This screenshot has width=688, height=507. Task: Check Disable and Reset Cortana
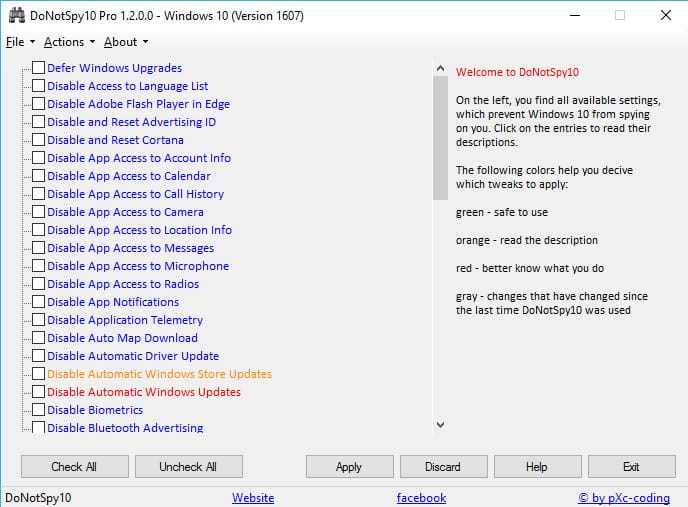tap(39, 140)
